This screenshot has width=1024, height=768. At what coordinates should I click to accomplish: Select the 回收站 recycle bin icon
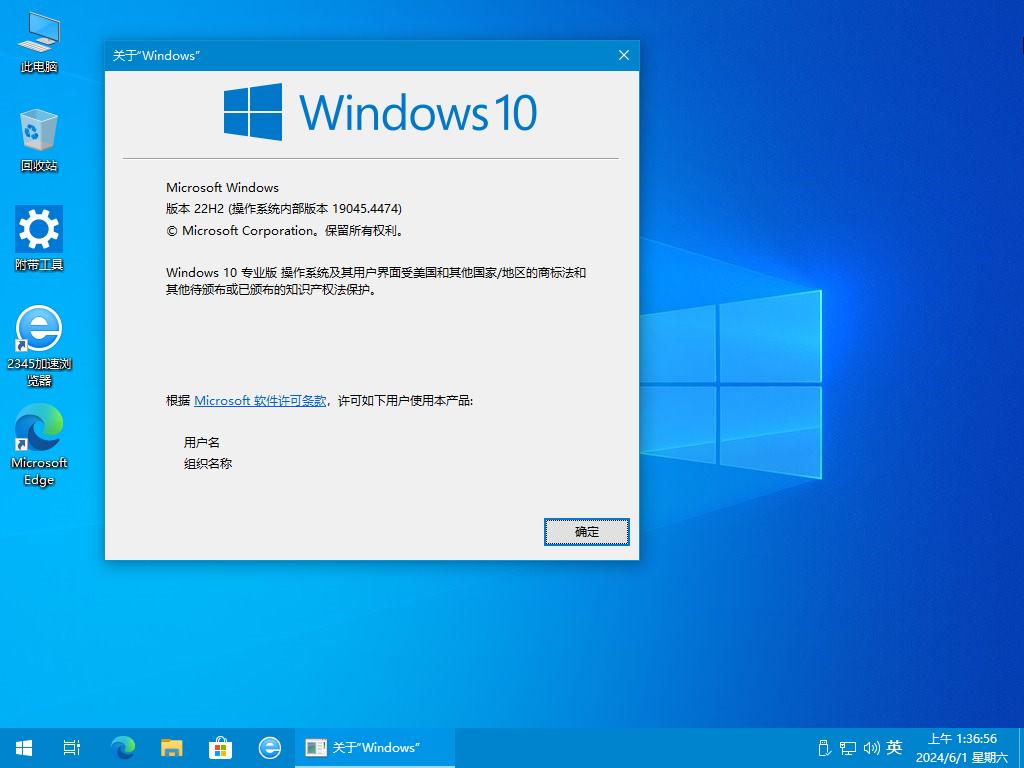[39, 140]
